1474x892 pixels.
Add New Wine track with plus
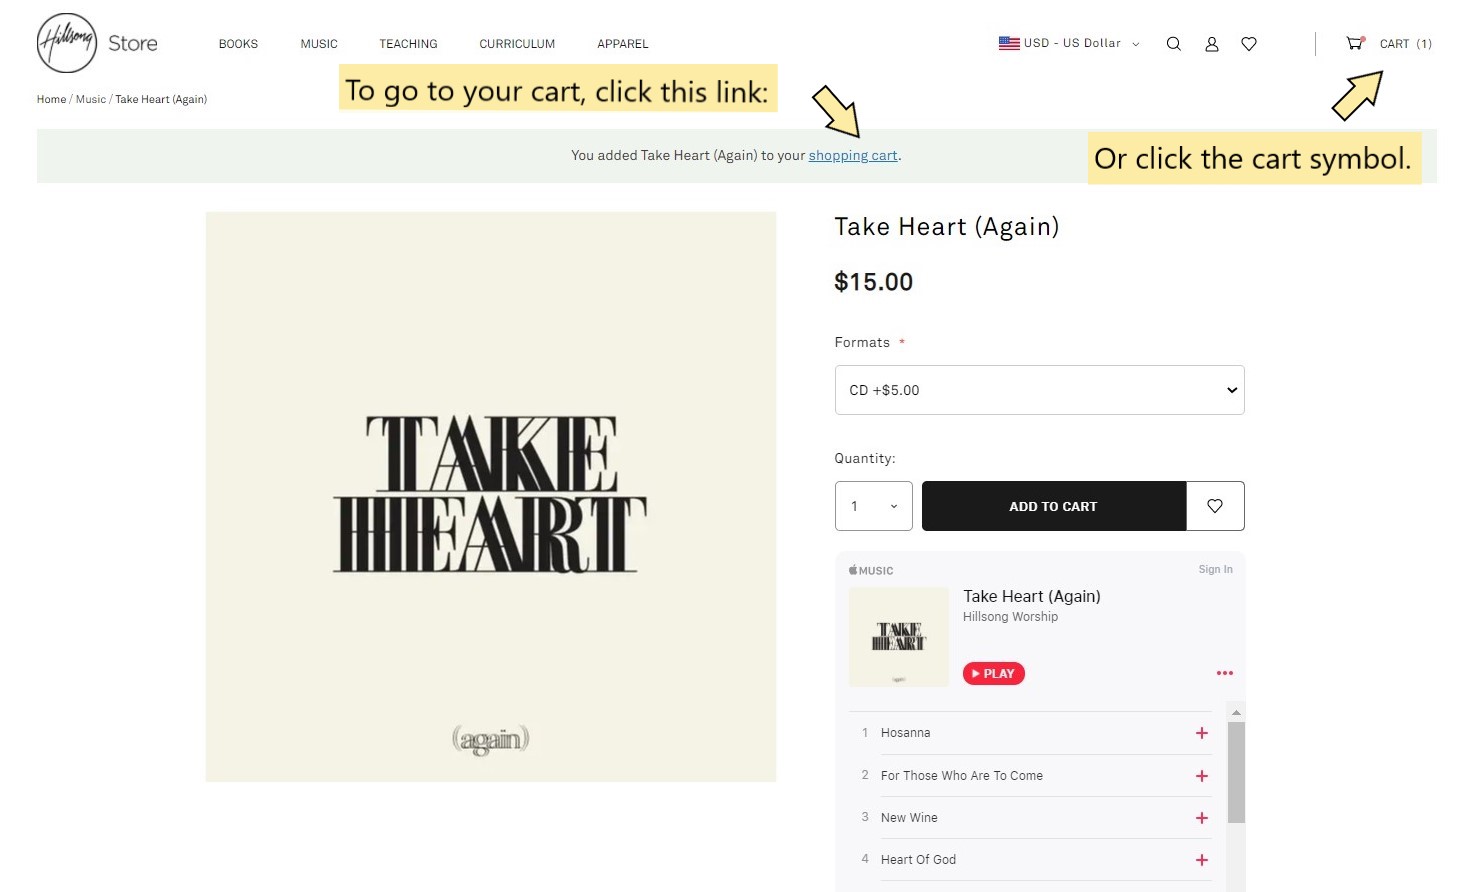click(1202, 818)
